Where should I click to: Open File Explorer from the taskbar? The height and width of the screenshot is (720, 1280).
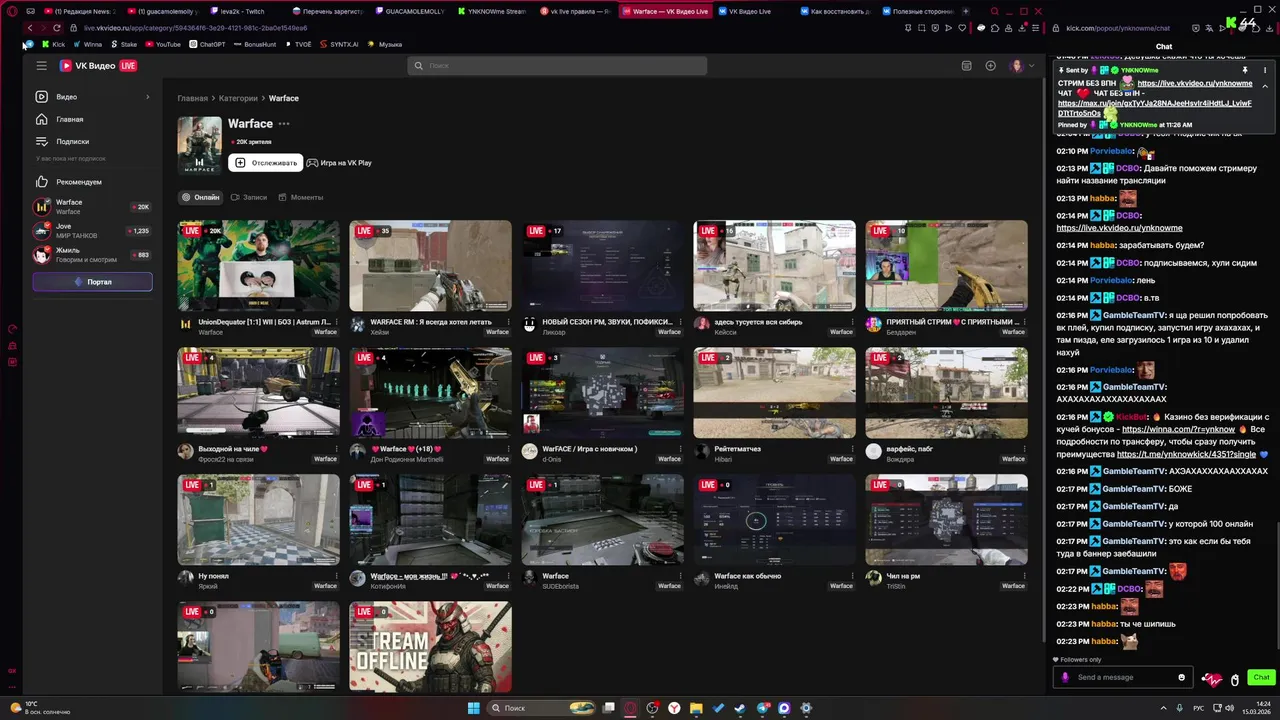coord(696,708)
